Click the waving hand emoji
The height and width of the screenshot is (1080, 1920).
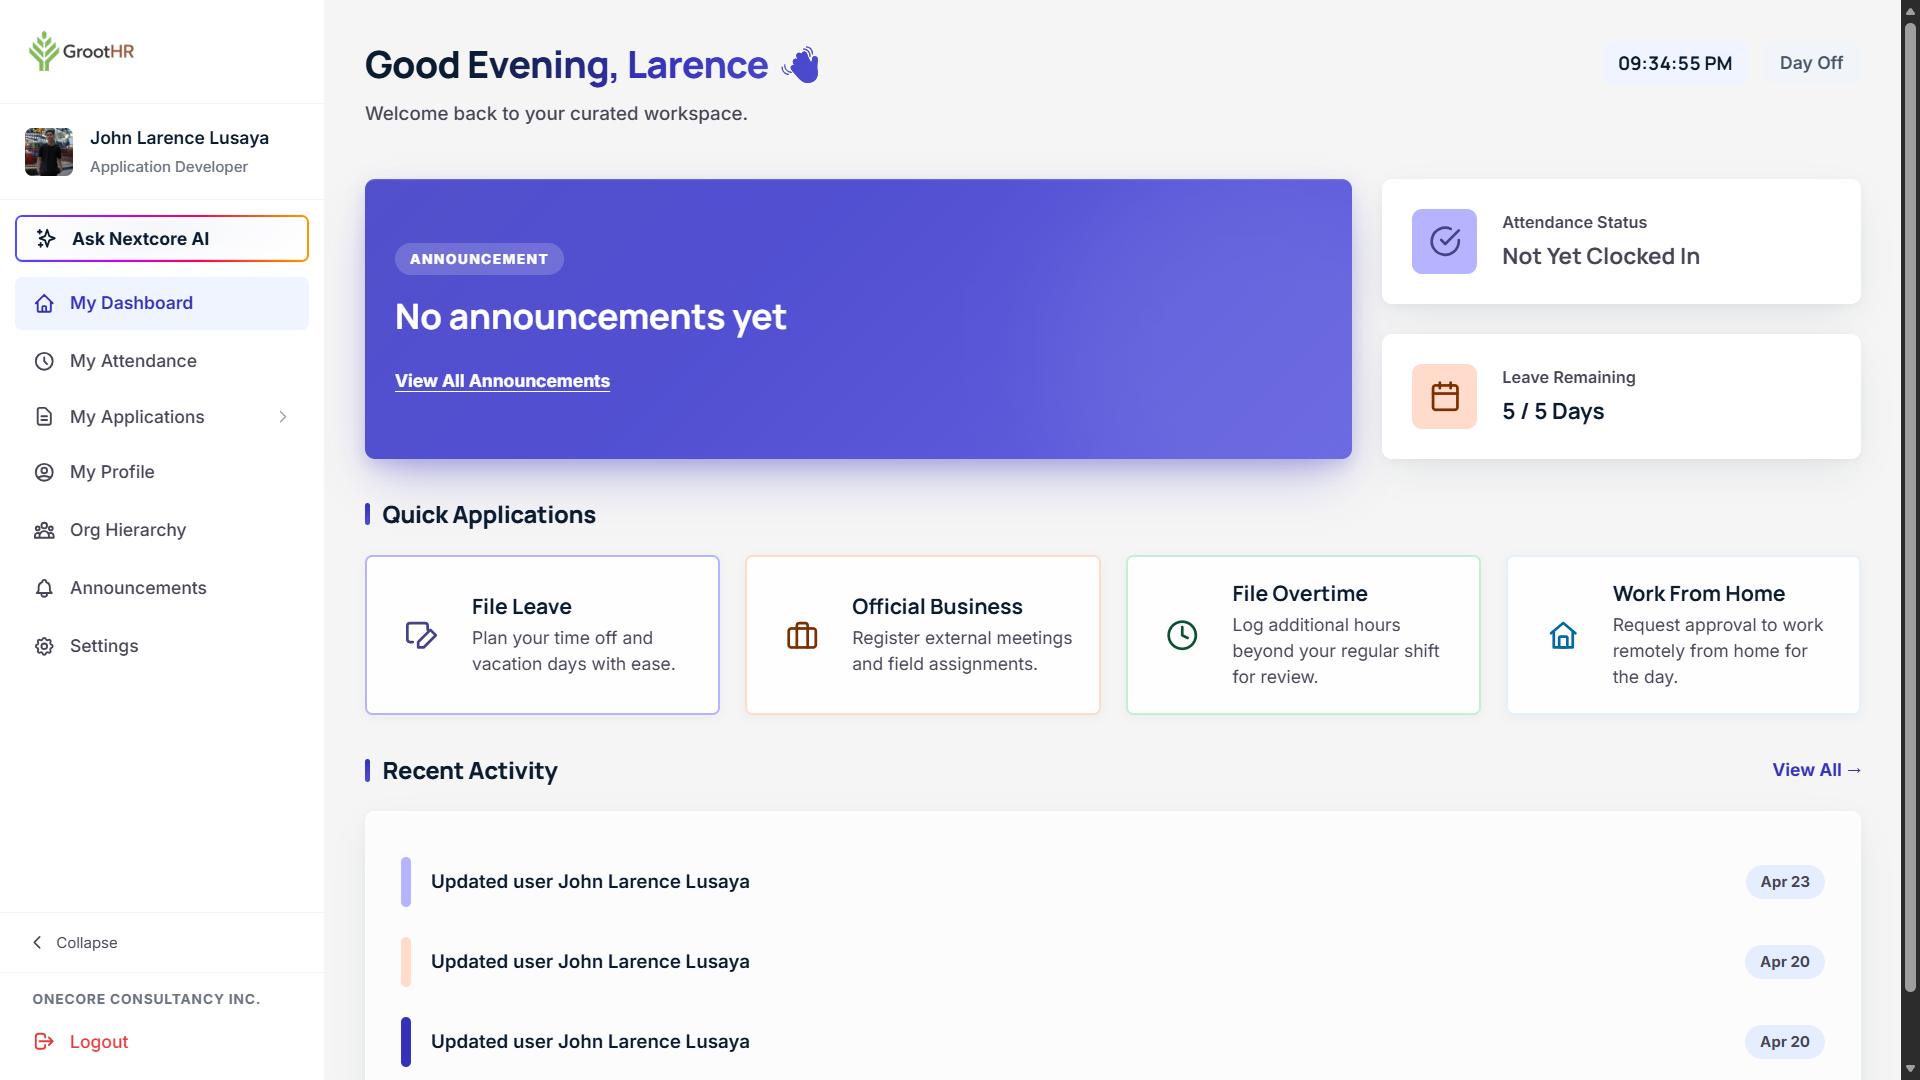(801, 65)
